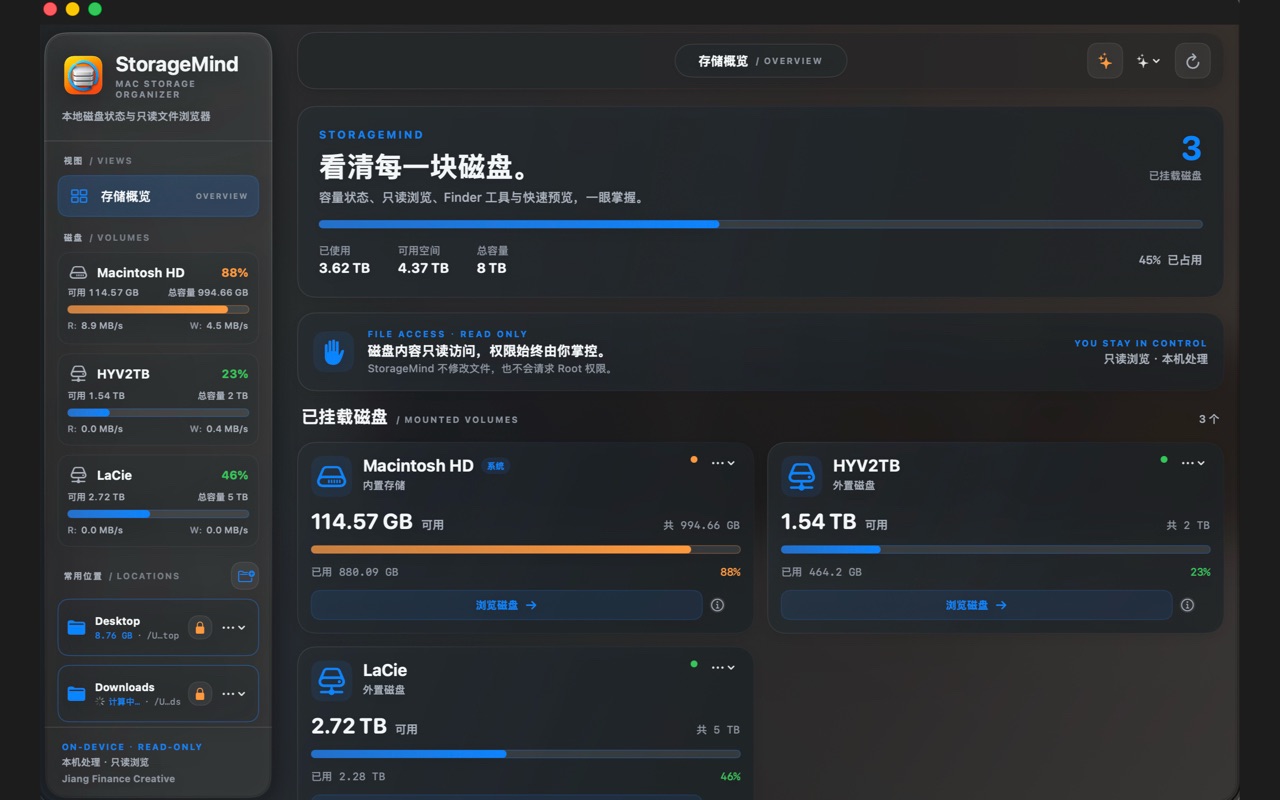Image resolution: width=1280 pixels, height=800 pixels.
Task: Click the "Jiang Finance Creative" text in the sidebar footer
Action: point(118,779)
